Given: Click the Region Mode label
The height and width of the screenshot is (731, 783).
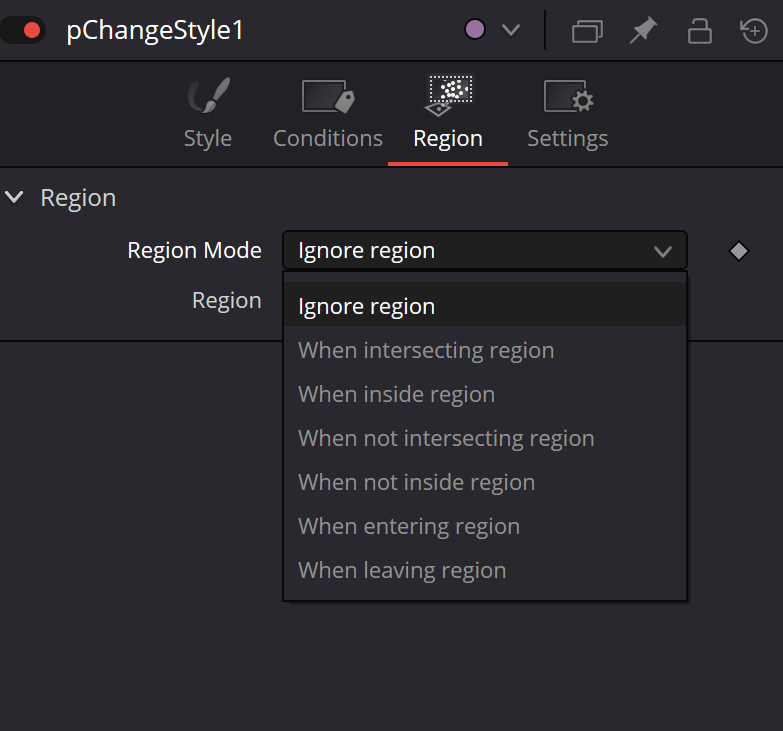Looking at the screenshot, I should point(194,250).
